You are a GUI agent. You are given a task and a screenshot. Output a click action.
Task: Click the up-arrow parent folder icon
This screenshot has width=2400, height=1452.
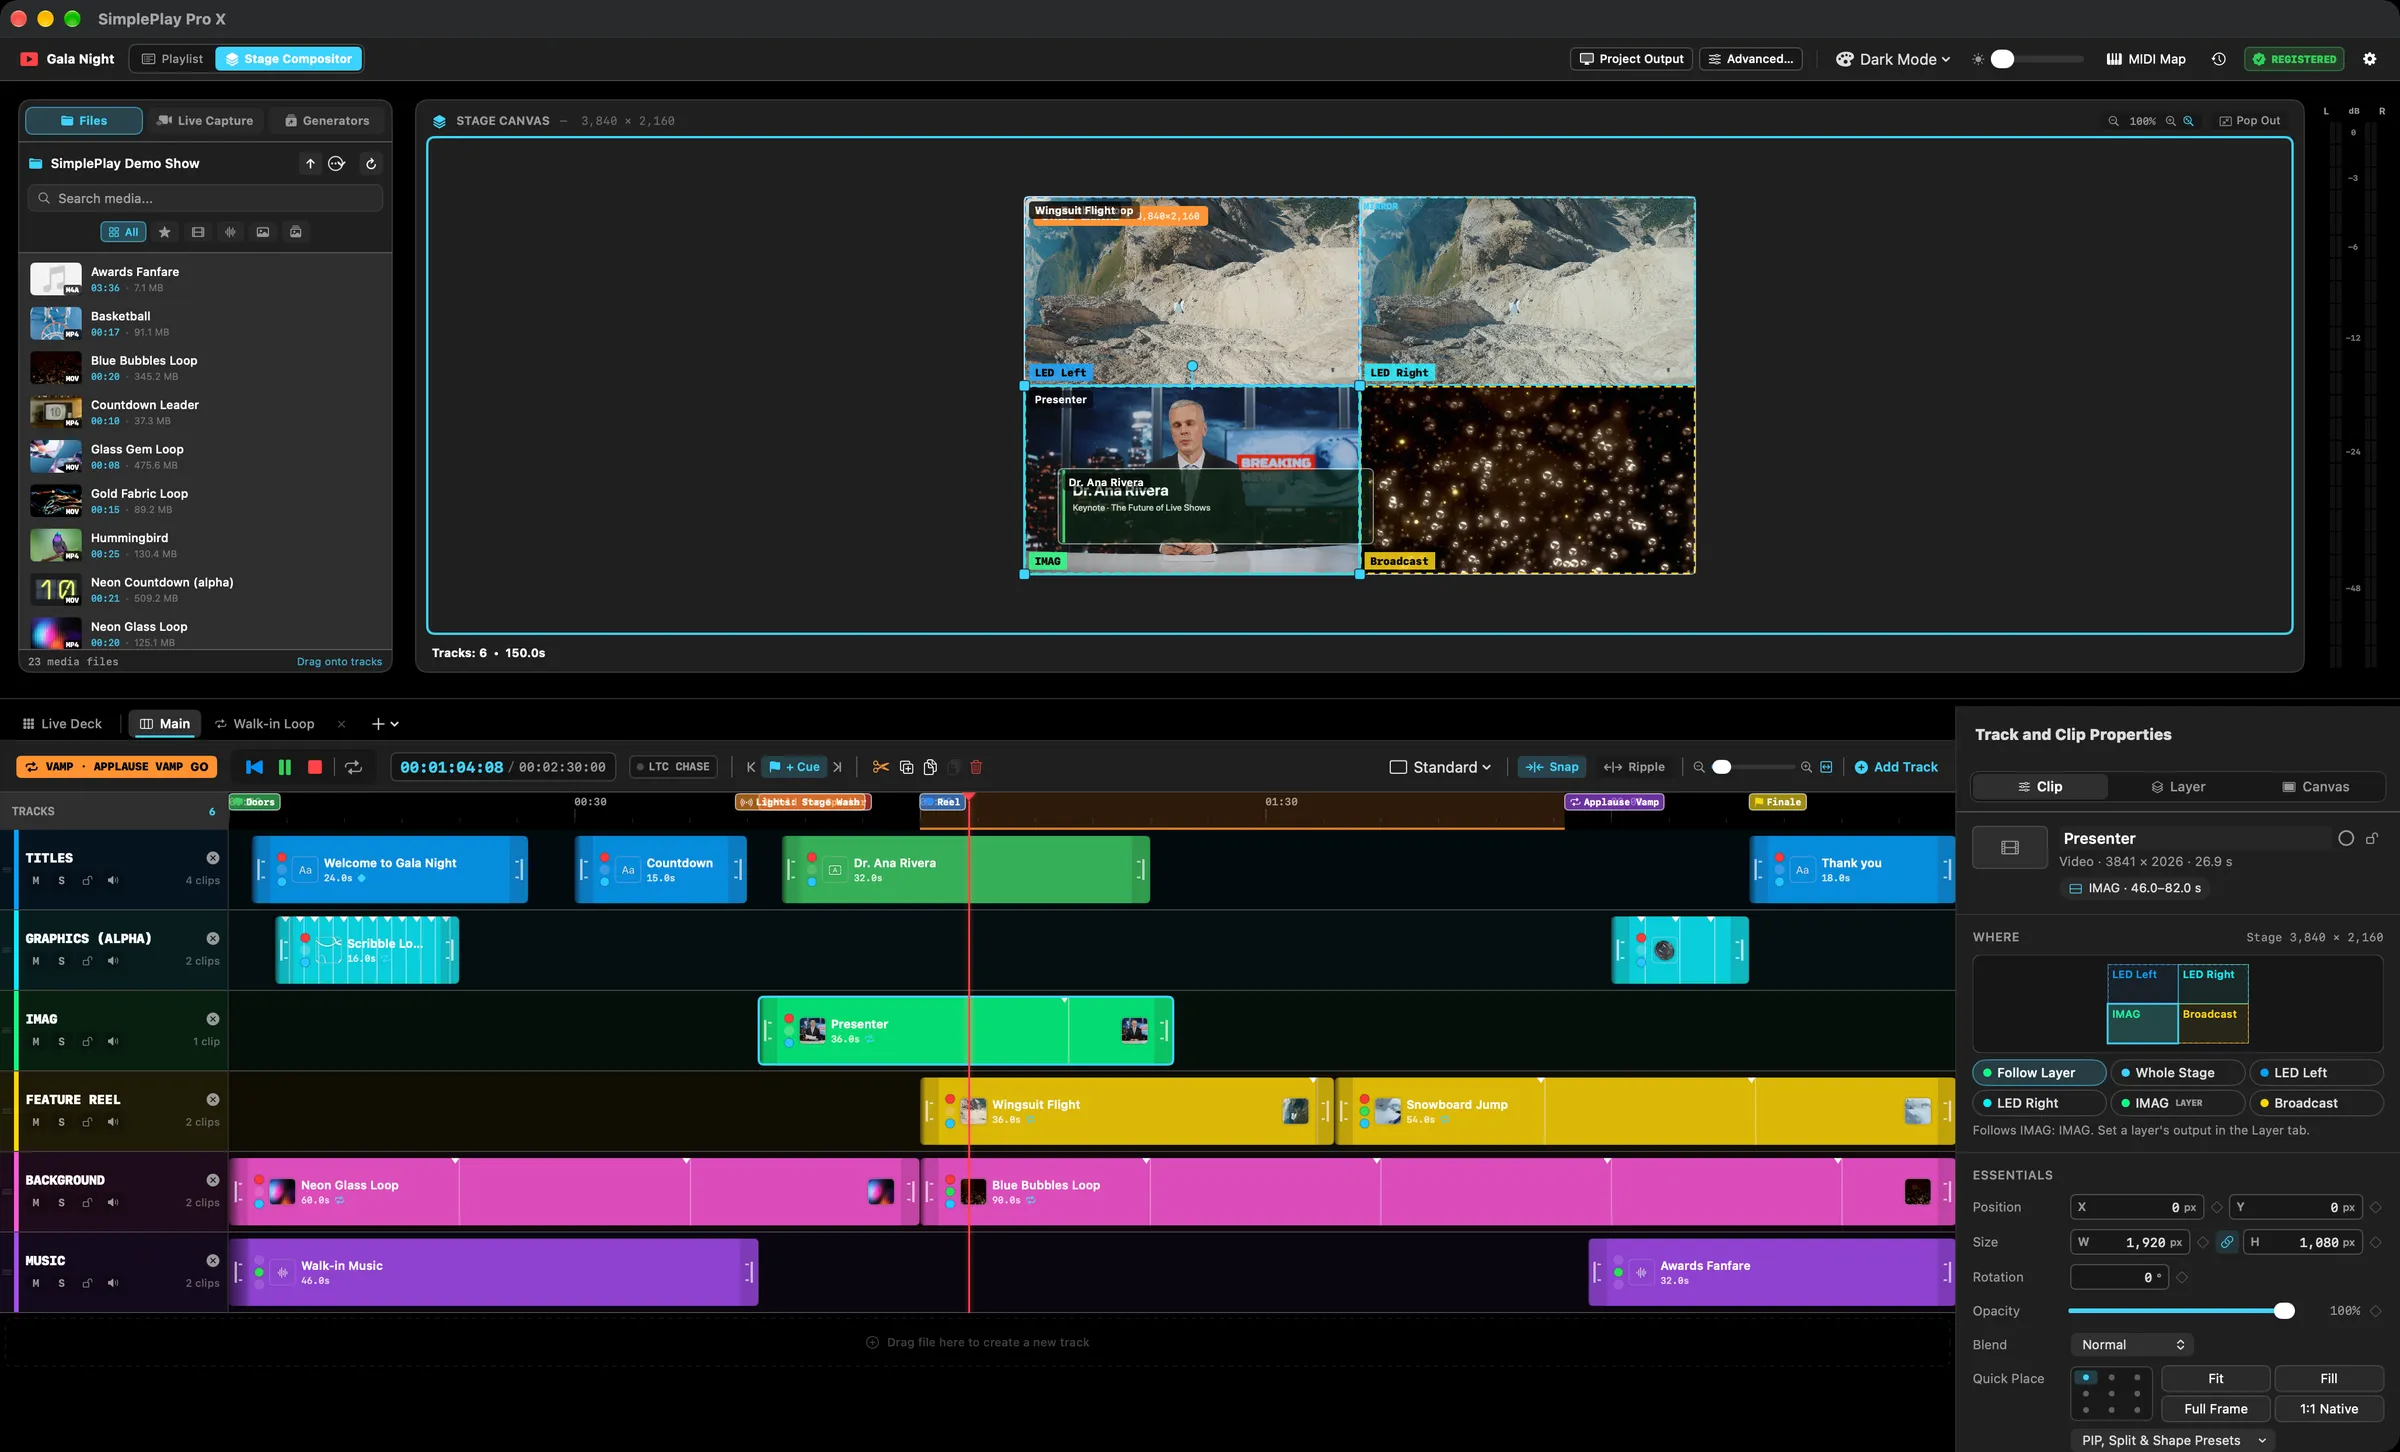[310, 164]
